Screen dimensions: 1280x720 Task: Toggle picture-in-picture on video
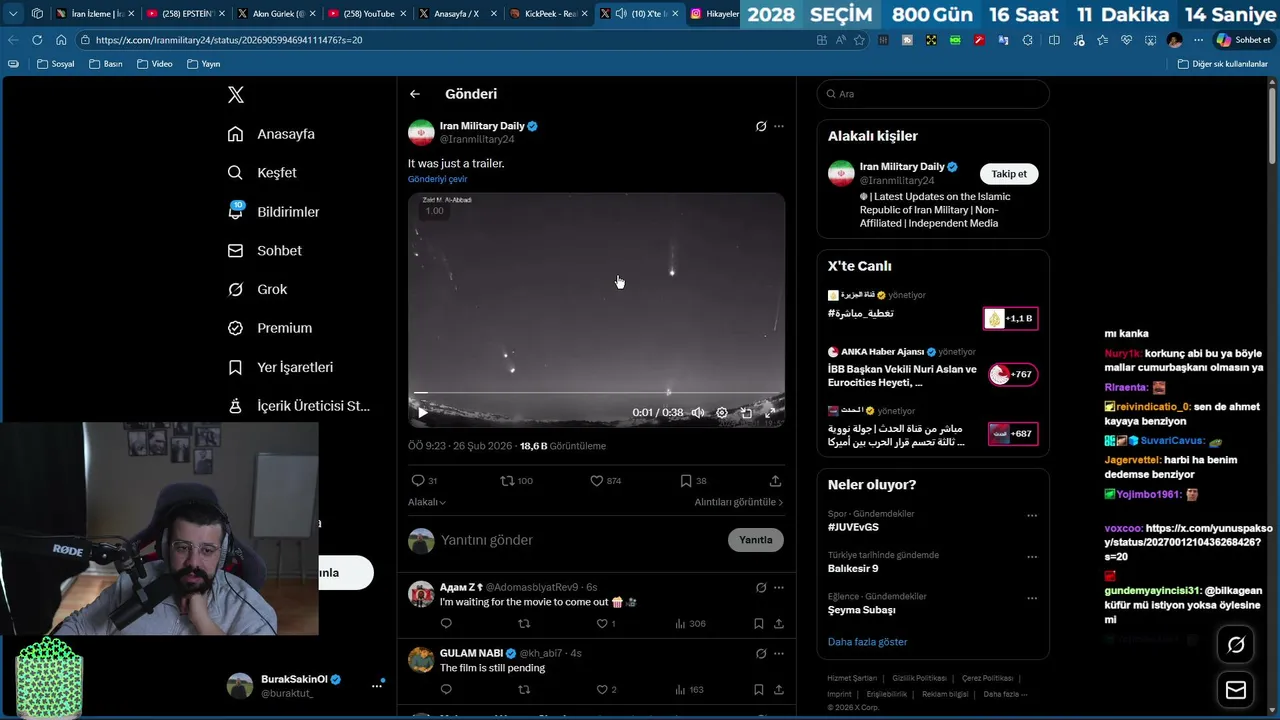tap(746, 412)
